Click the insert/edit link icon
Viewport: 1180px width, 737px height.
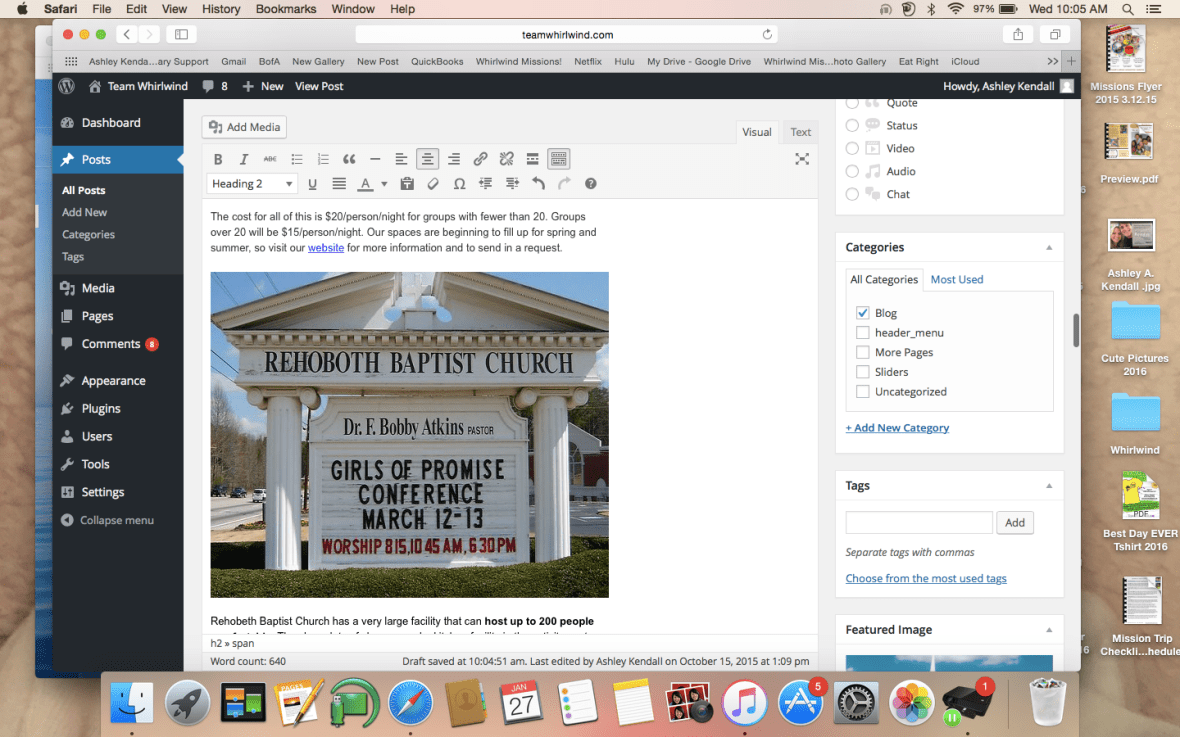click(480, 159)
